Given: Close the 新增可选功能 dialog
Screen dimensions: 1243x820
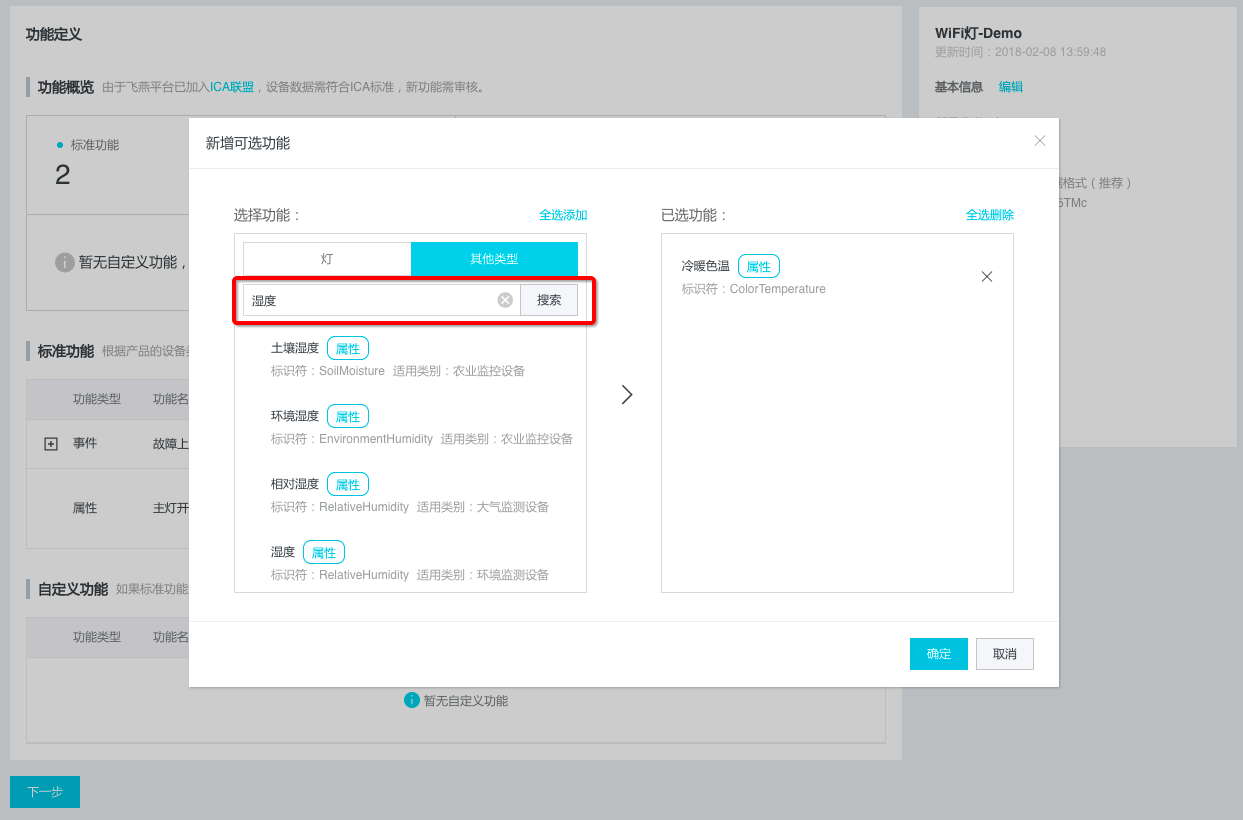Looking at the screenshot, I should tap(1039, 141).
